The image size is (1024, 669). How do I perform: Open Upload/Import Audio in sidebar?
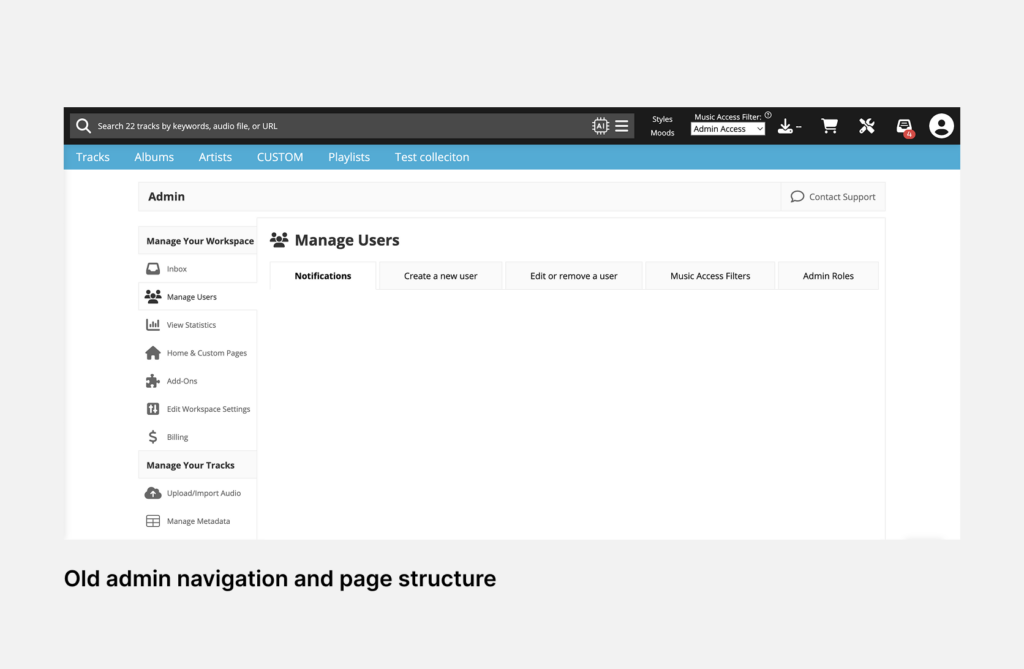pos(203,493)
